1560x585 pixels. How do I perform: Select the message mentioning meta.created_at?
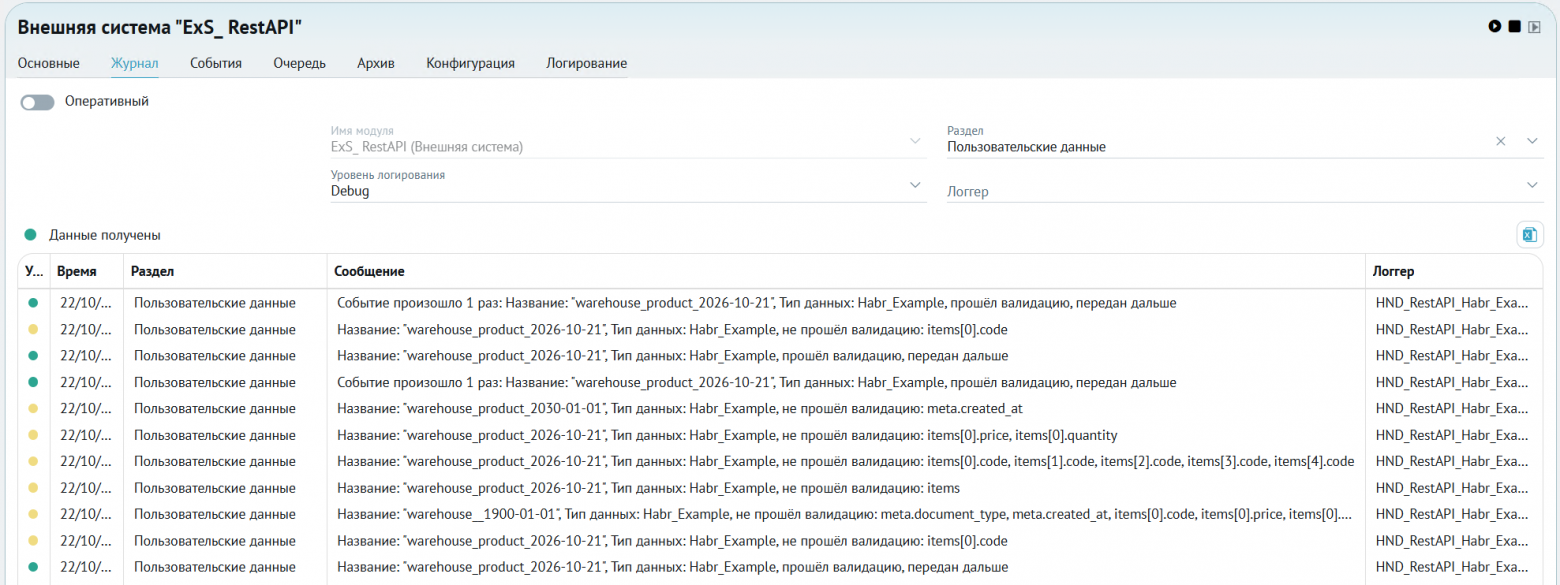pyautogui.click(x=680, y=408)
